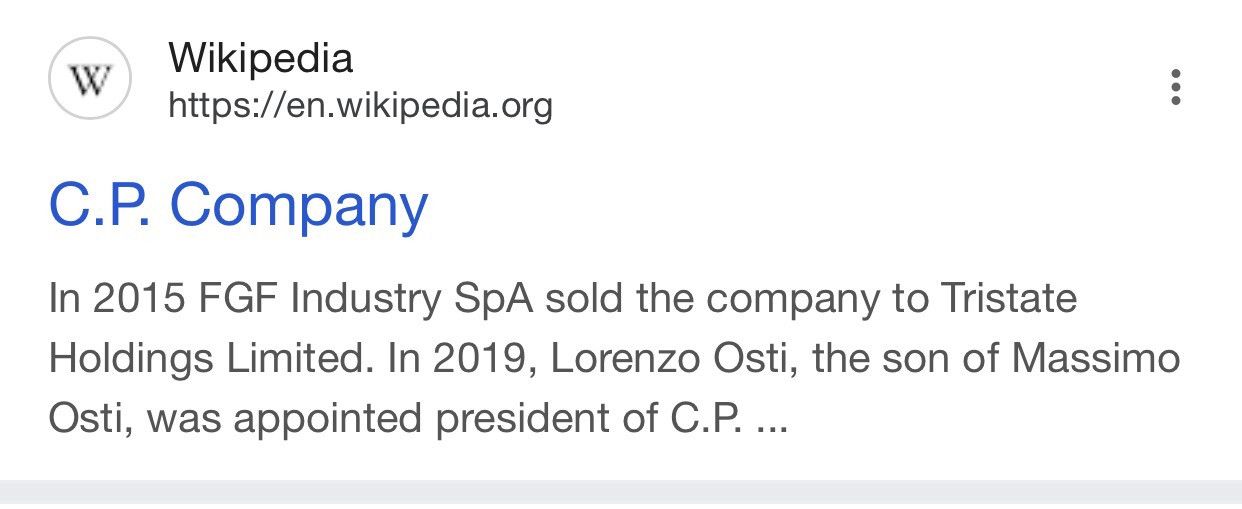Screen dimensions: 1242x509
Task: Click the https://en.wikipedia.org URL
Action: pyautogui.click(x=360, y=104)
